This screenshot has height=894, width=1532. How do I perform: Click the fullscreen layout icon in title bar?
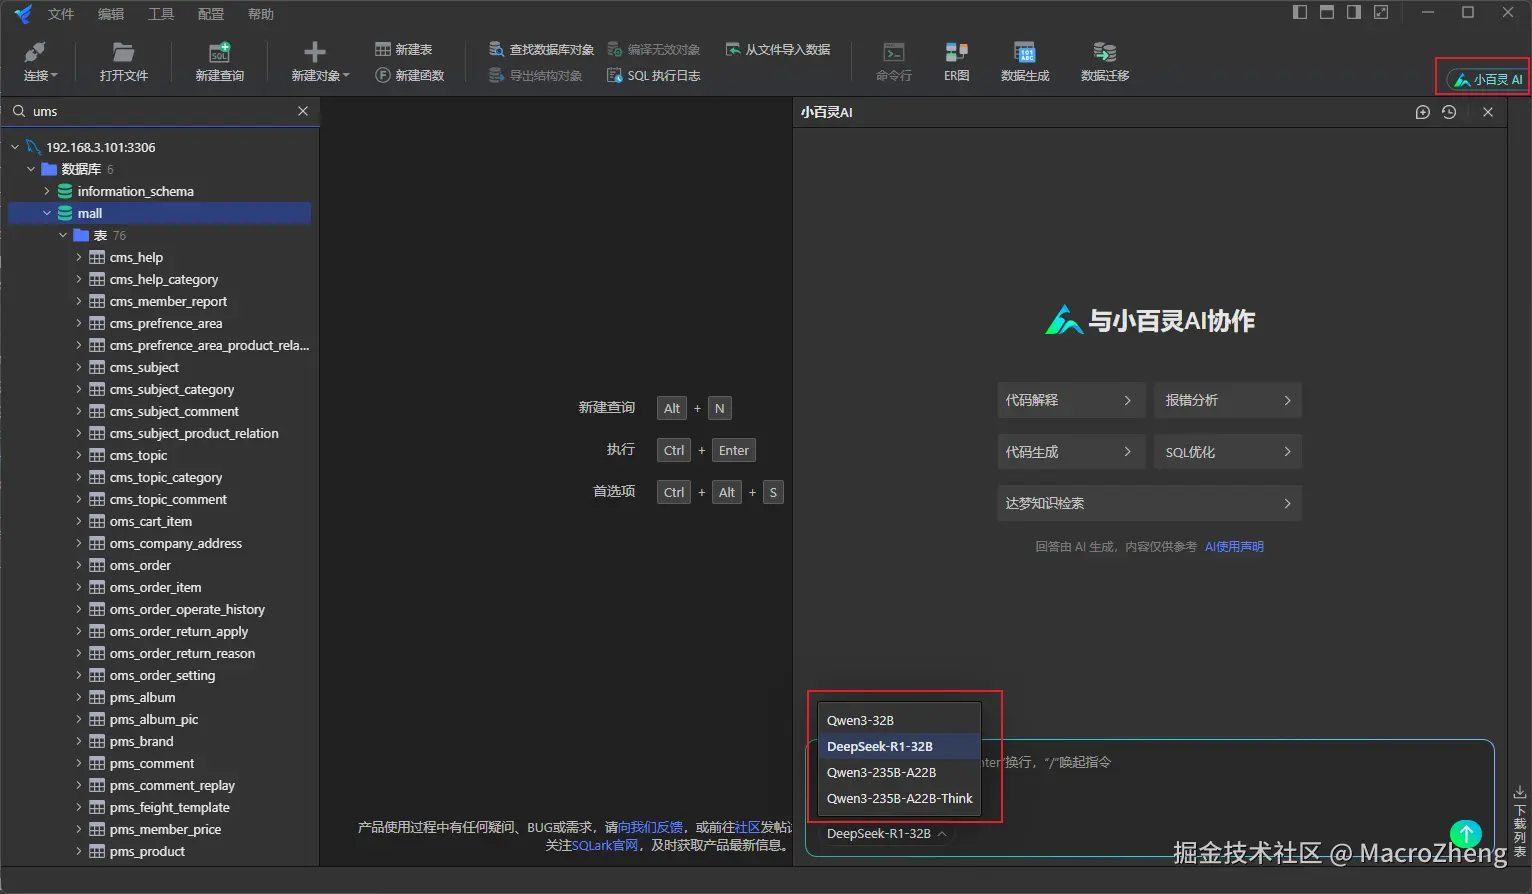(1381, 12)
